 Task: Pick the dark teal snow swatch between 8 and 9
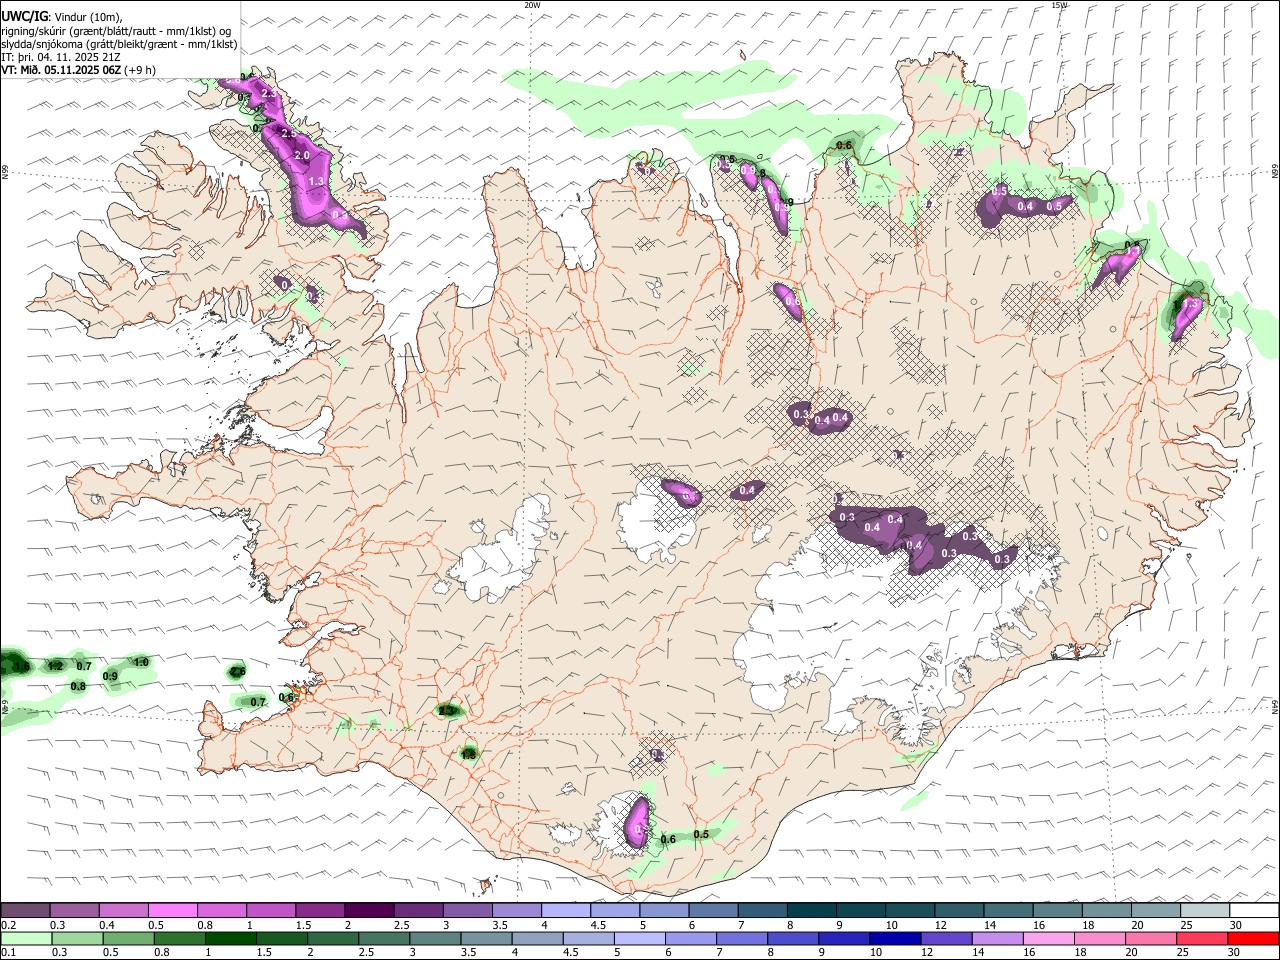click(x=812, y=911)
